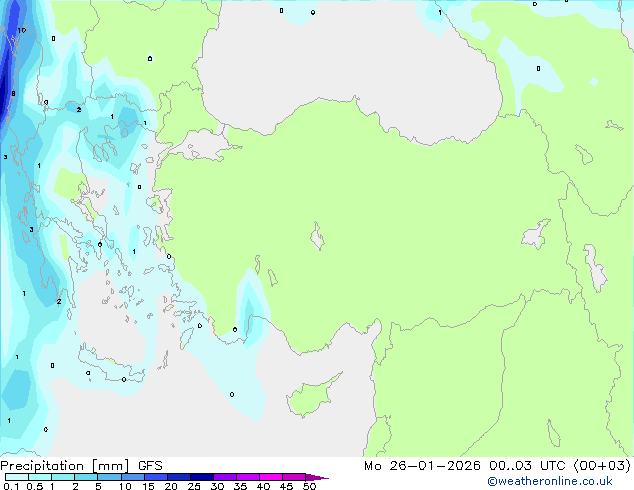Click the 0.1–0.5 mm legend color swatch
The image size is (634, 490).
coord(17,477)
